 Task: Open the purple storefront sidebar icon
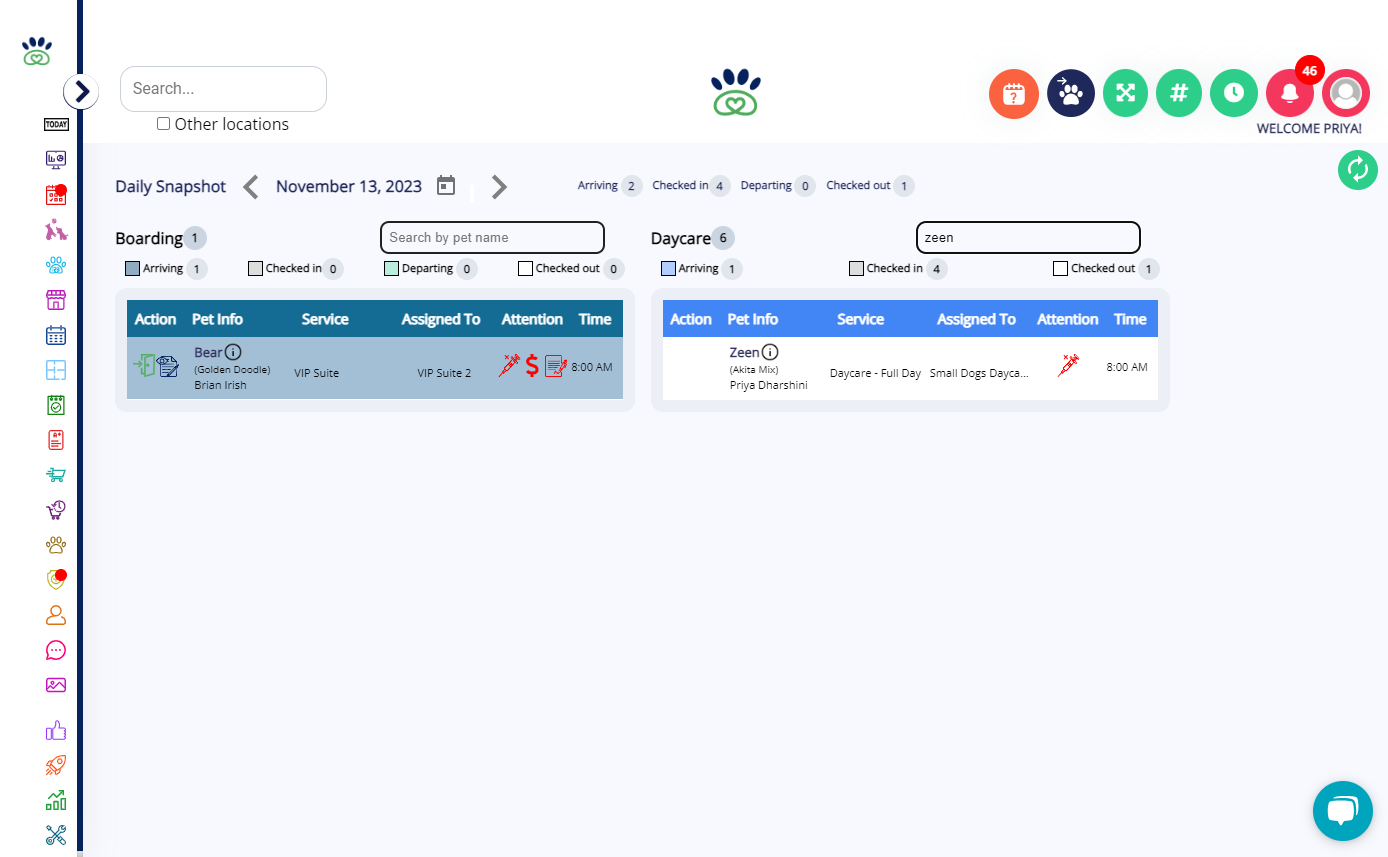pos(56,300)
